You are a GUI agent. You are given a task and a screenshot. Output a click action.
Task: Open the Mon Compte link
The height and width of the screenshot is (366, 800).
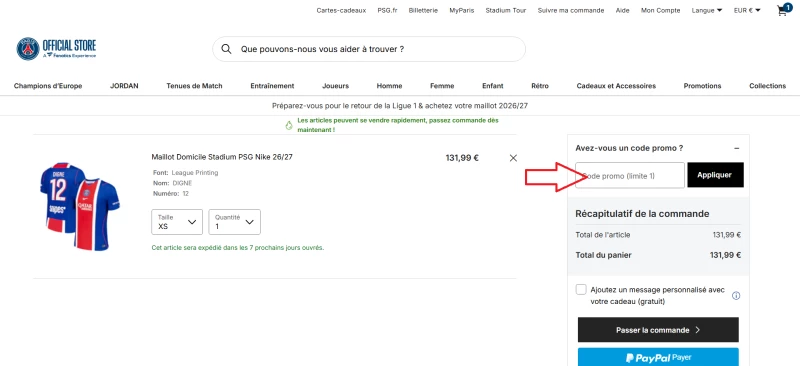coord(661,10)
